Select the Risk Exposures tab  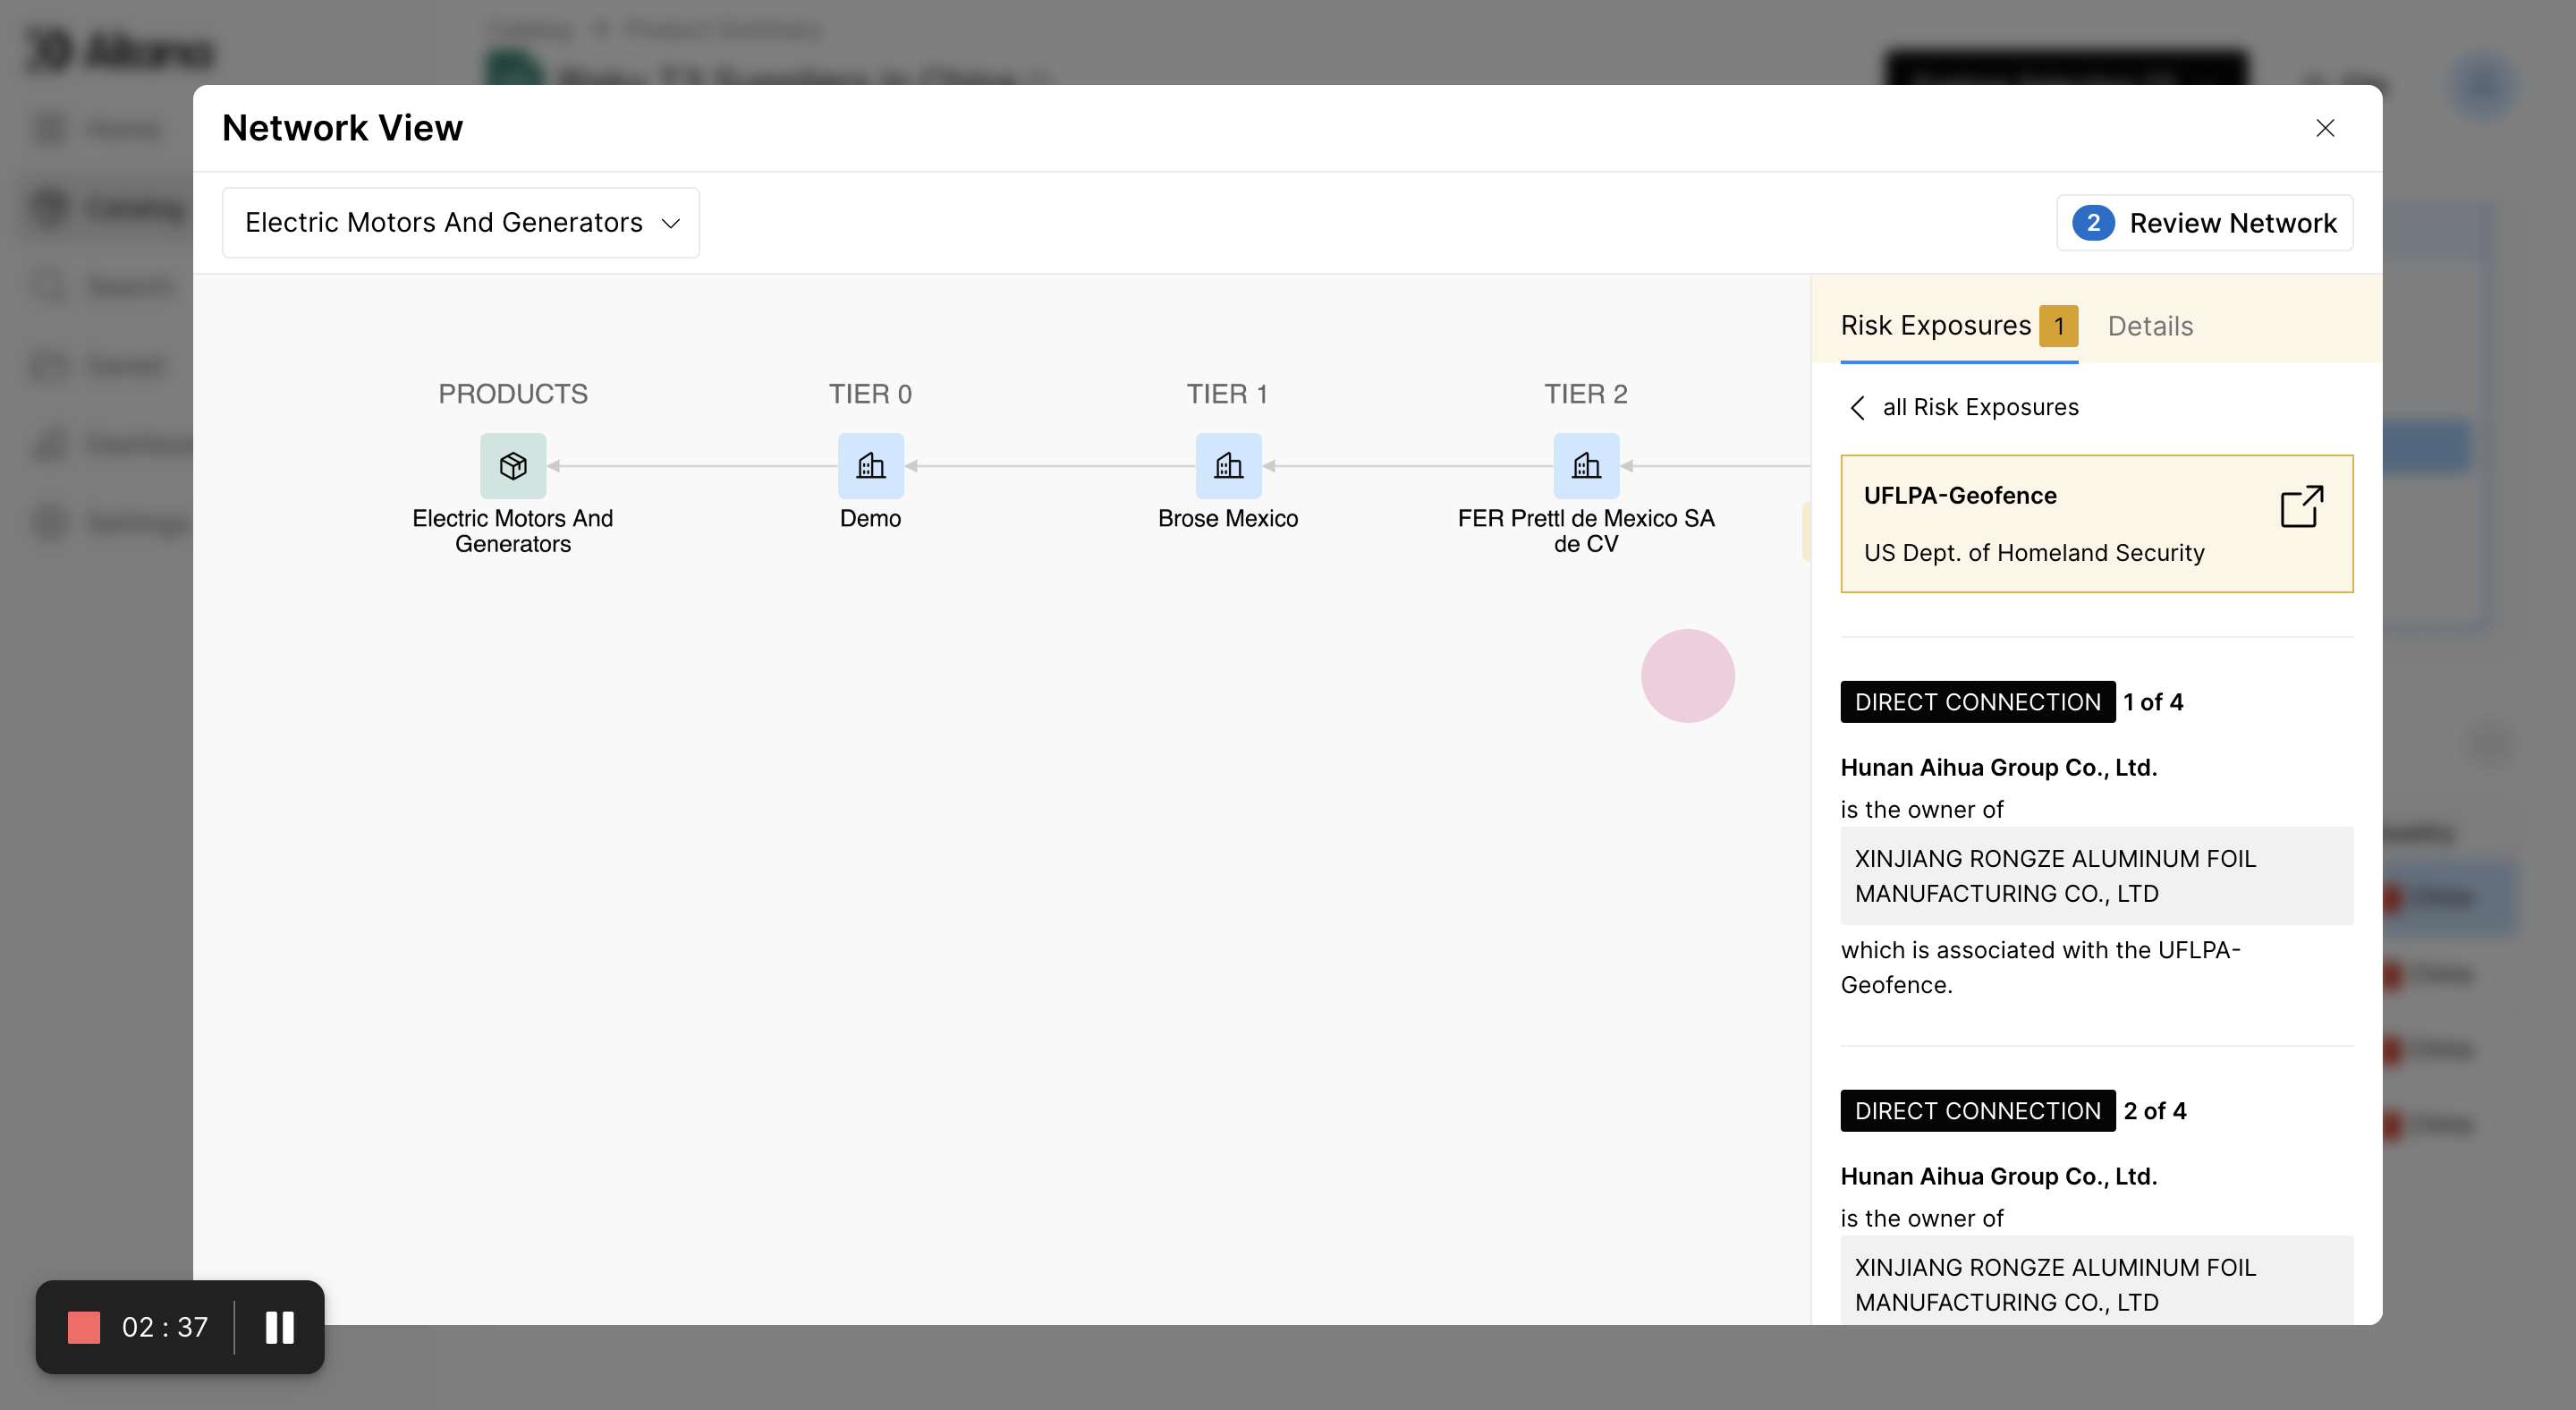[1935, 326]
